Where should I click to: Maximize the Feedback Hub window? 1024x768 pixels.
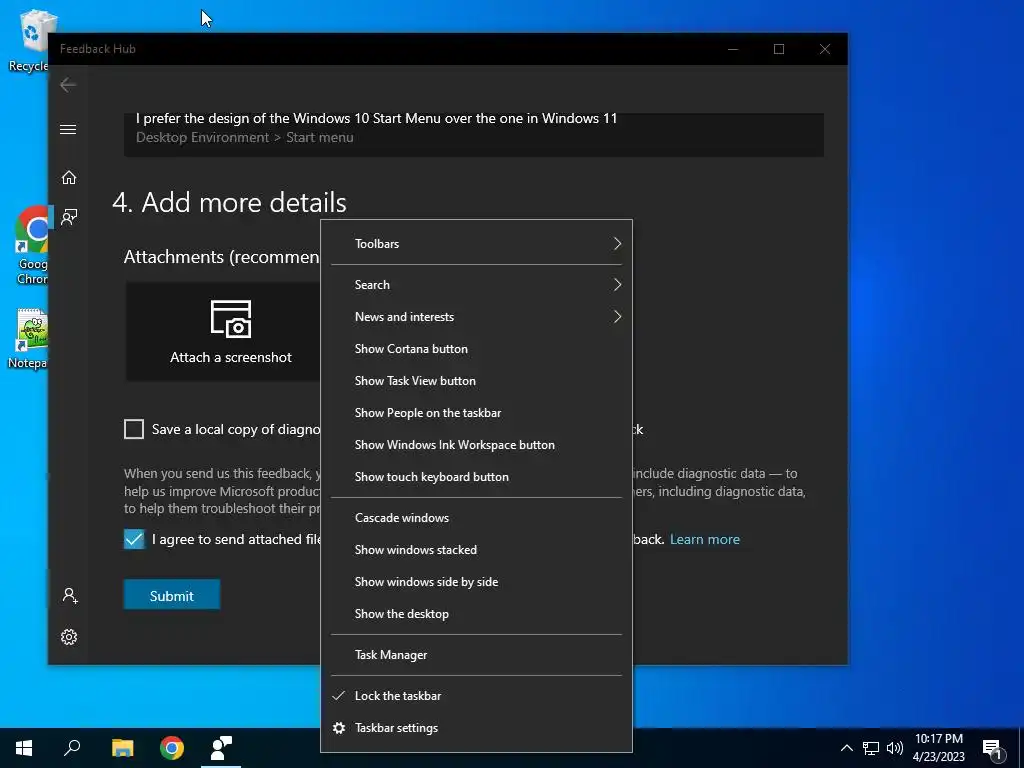tap(778, 49)
